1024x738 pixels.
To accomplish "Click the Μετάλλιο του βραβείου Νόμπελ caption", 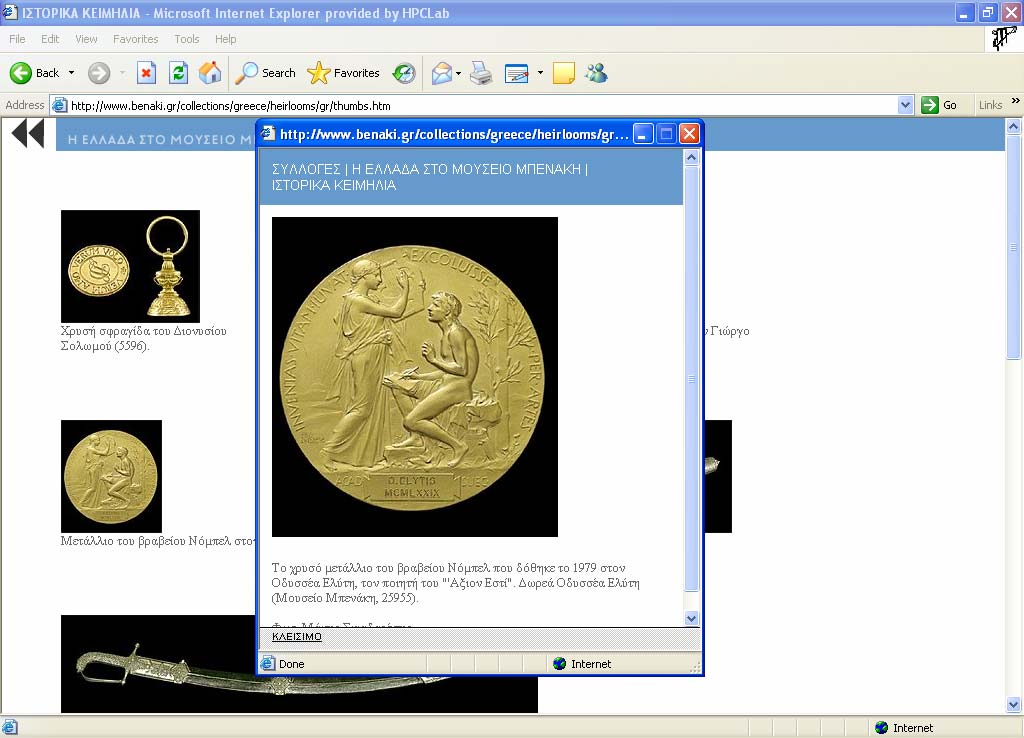I will click(x=157, y=541).
